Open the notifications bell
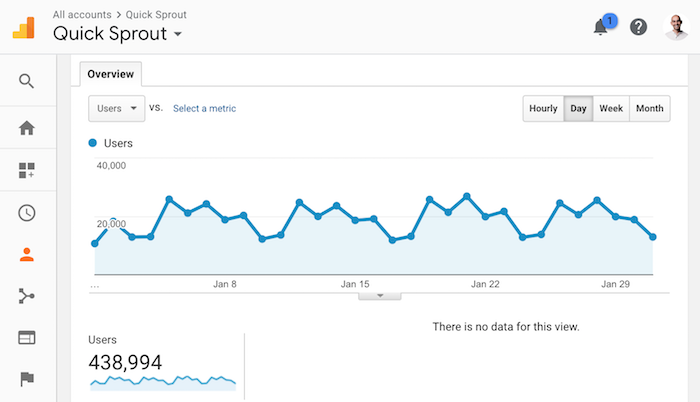 point(601,27)
